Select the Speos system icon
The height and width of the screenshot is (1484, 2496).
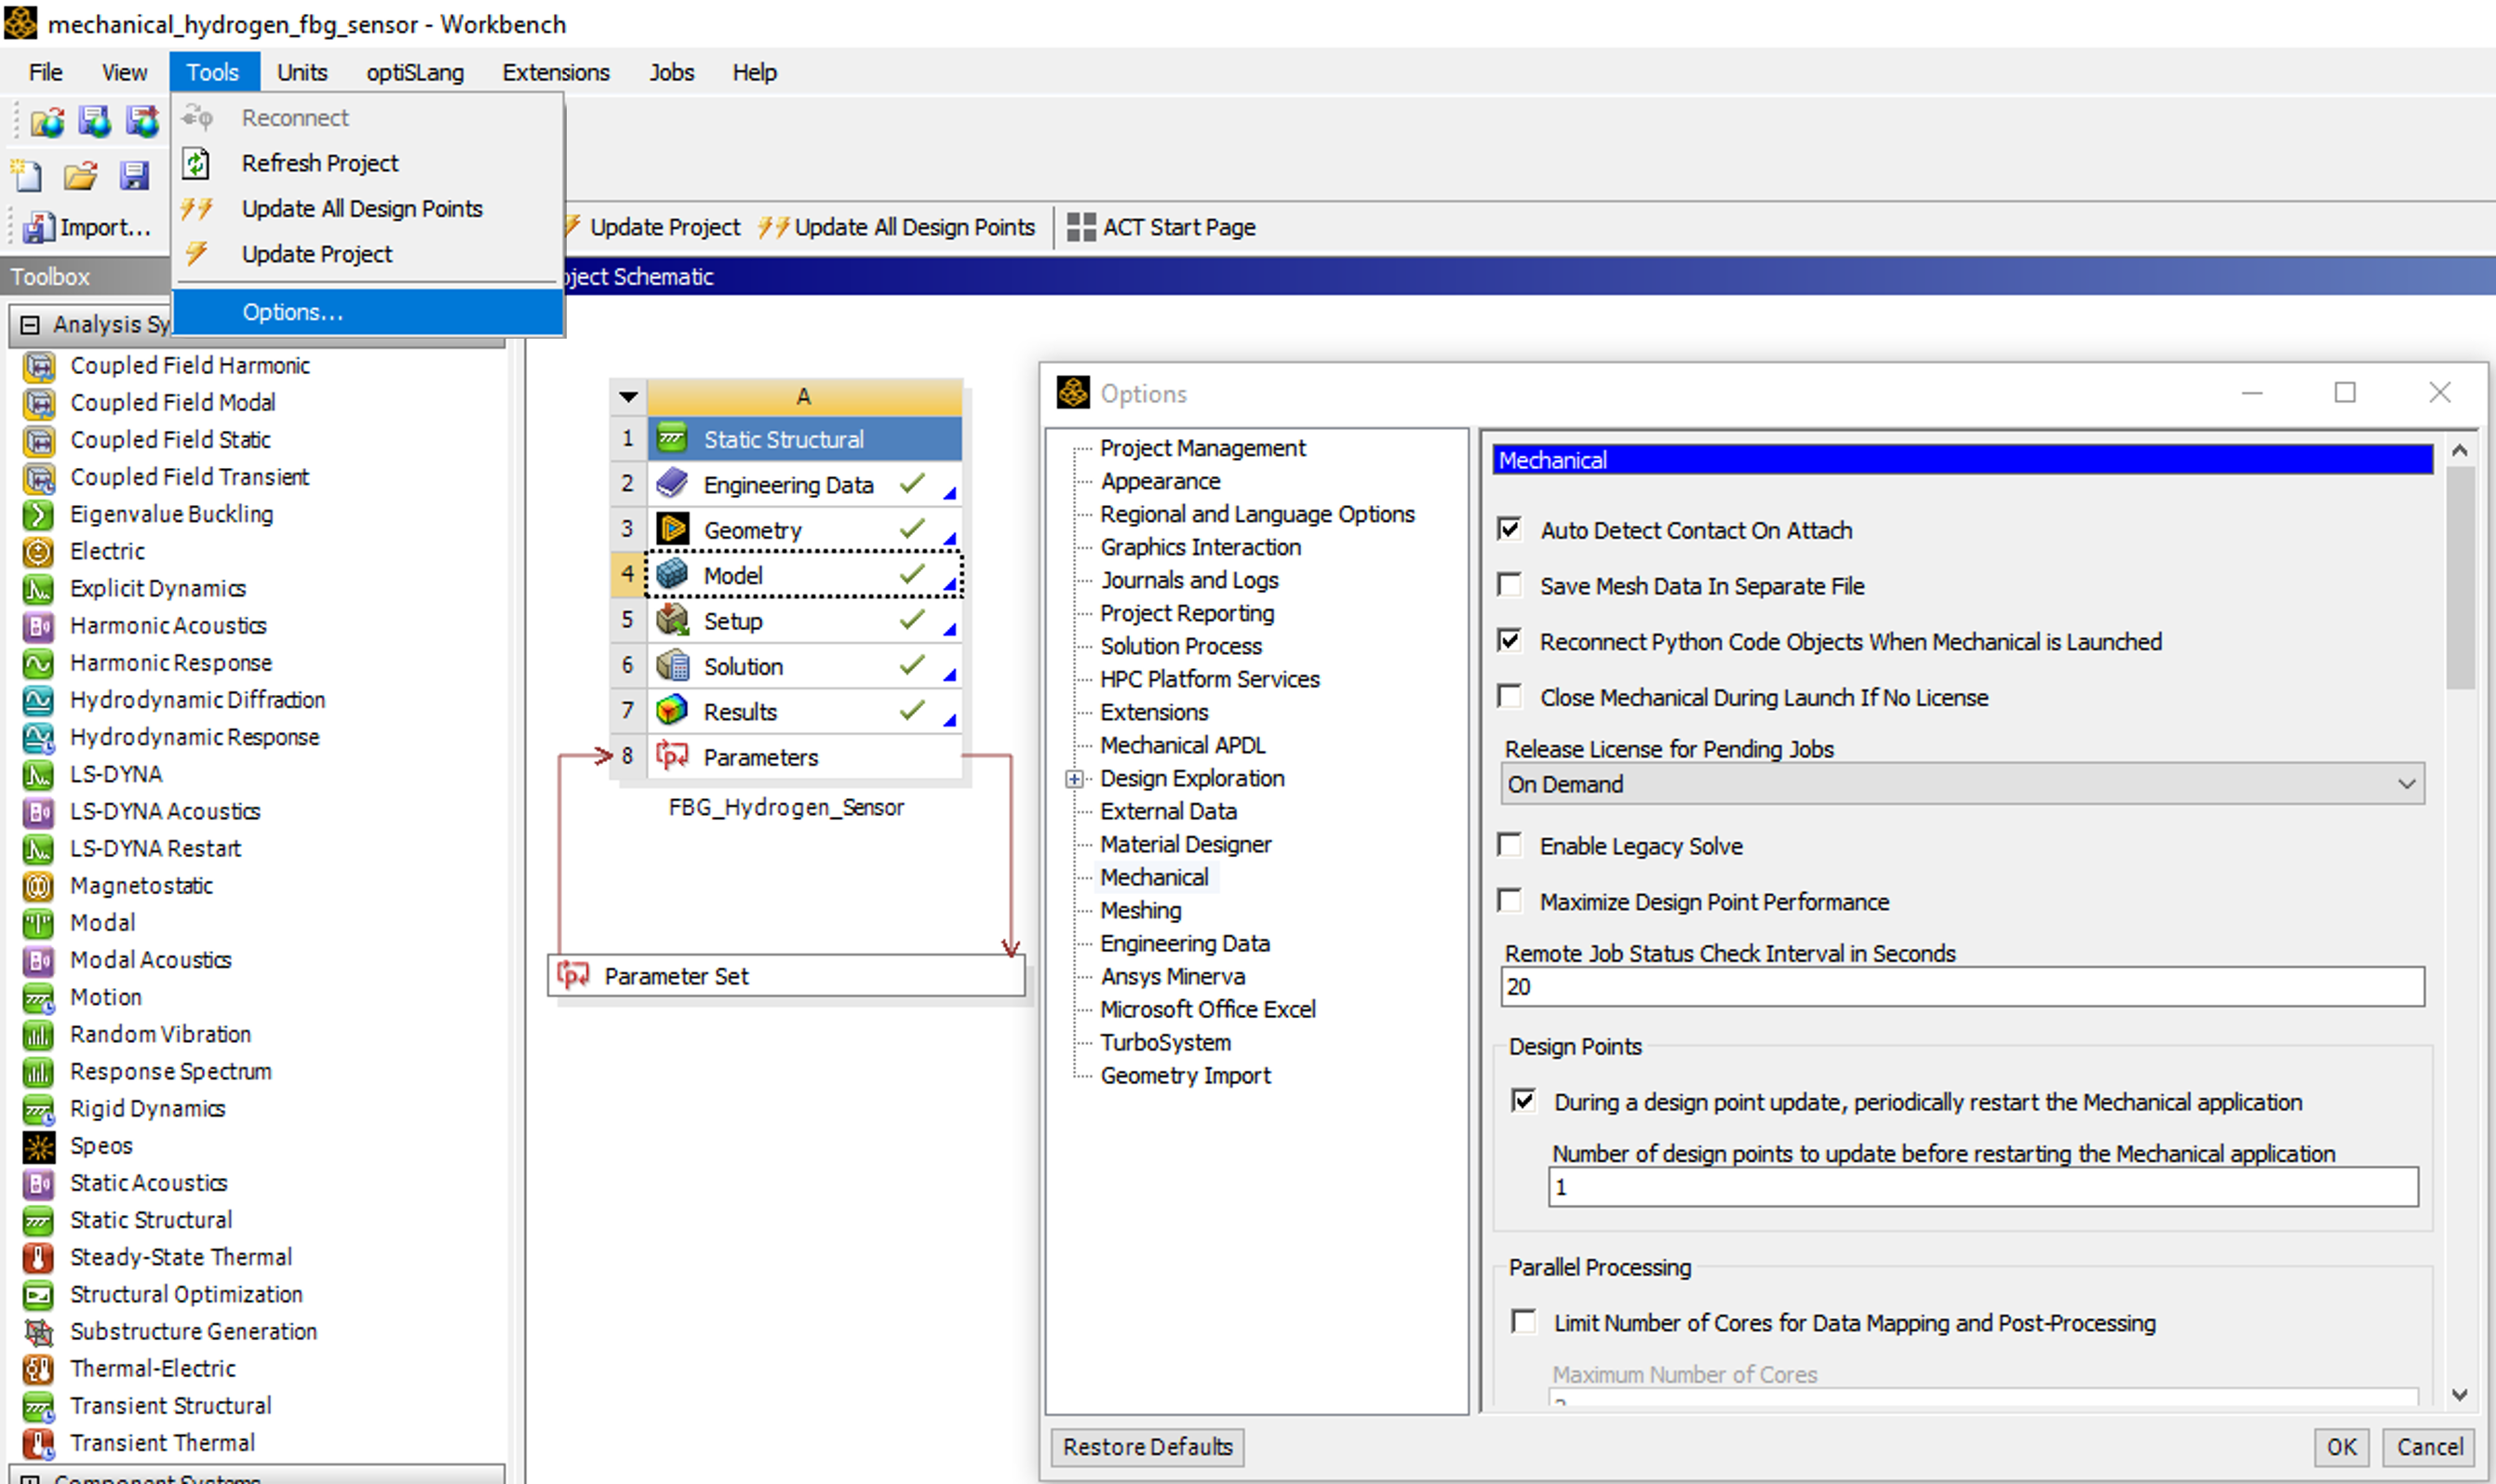tap(38, 1146)
